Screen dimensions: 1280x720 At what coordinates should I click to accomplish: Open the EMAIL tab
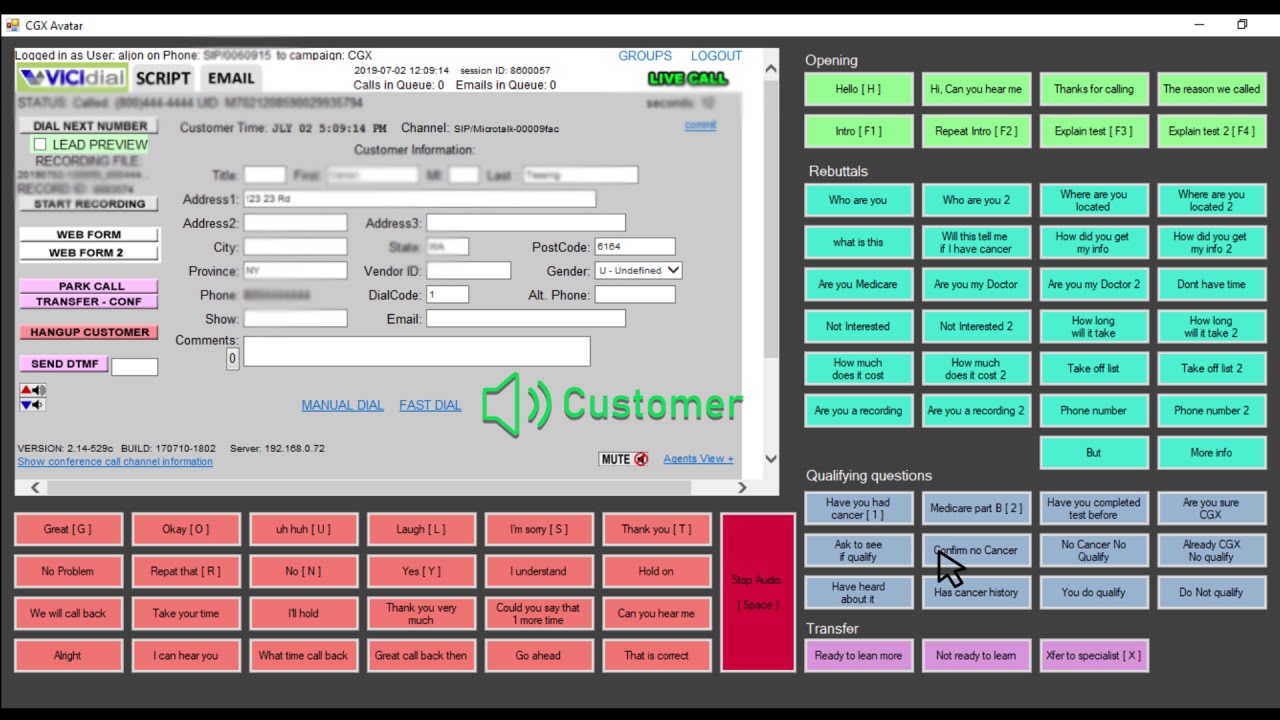coord(231,78)
